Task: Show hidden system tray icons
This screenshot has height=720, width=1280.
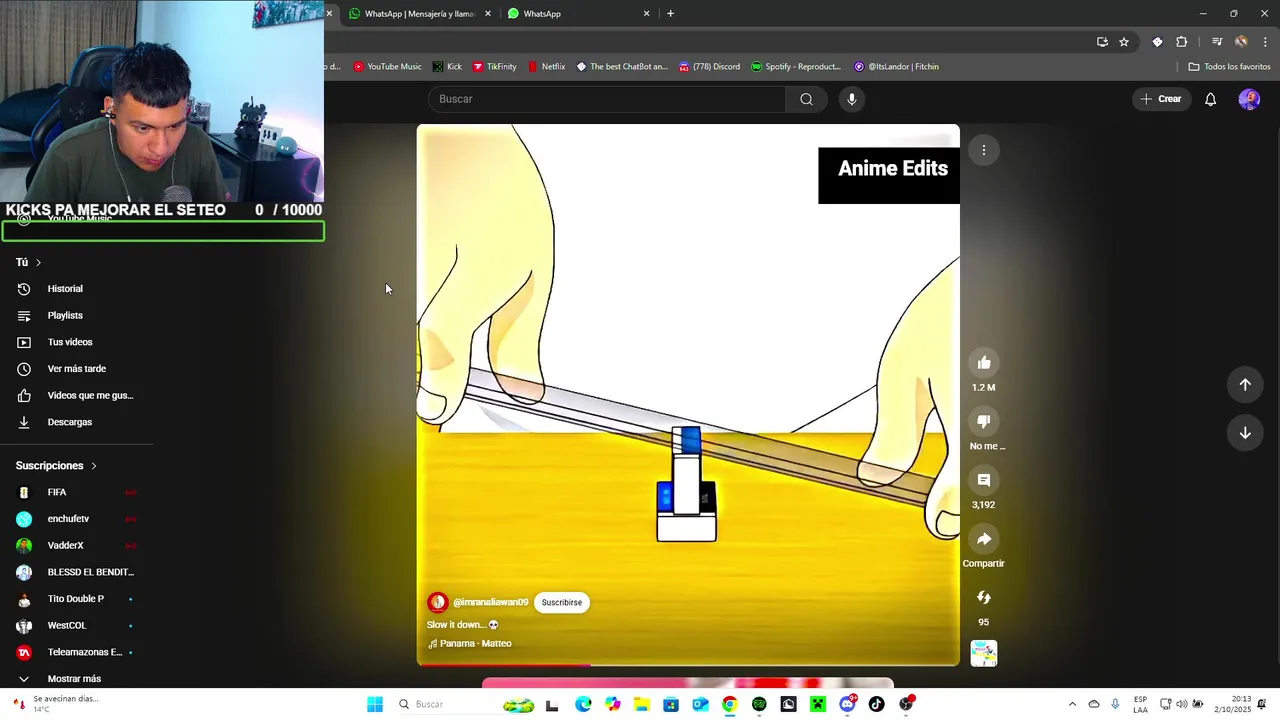Action: coord(1072,704)
